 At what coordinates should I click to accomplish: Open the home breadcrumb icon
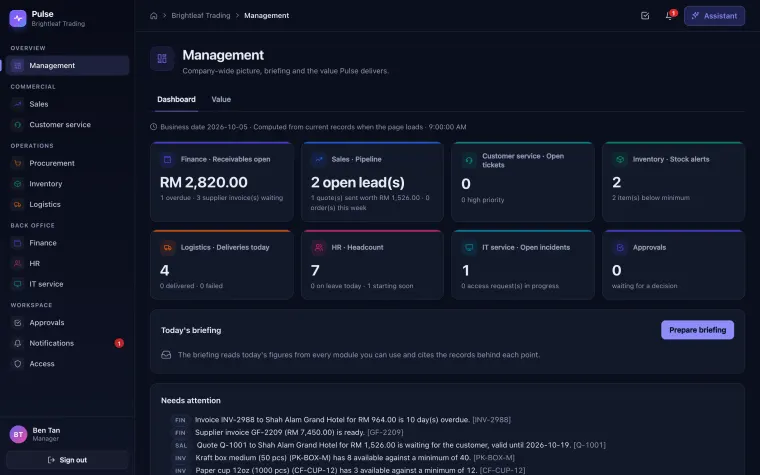(x=154, y=16)
